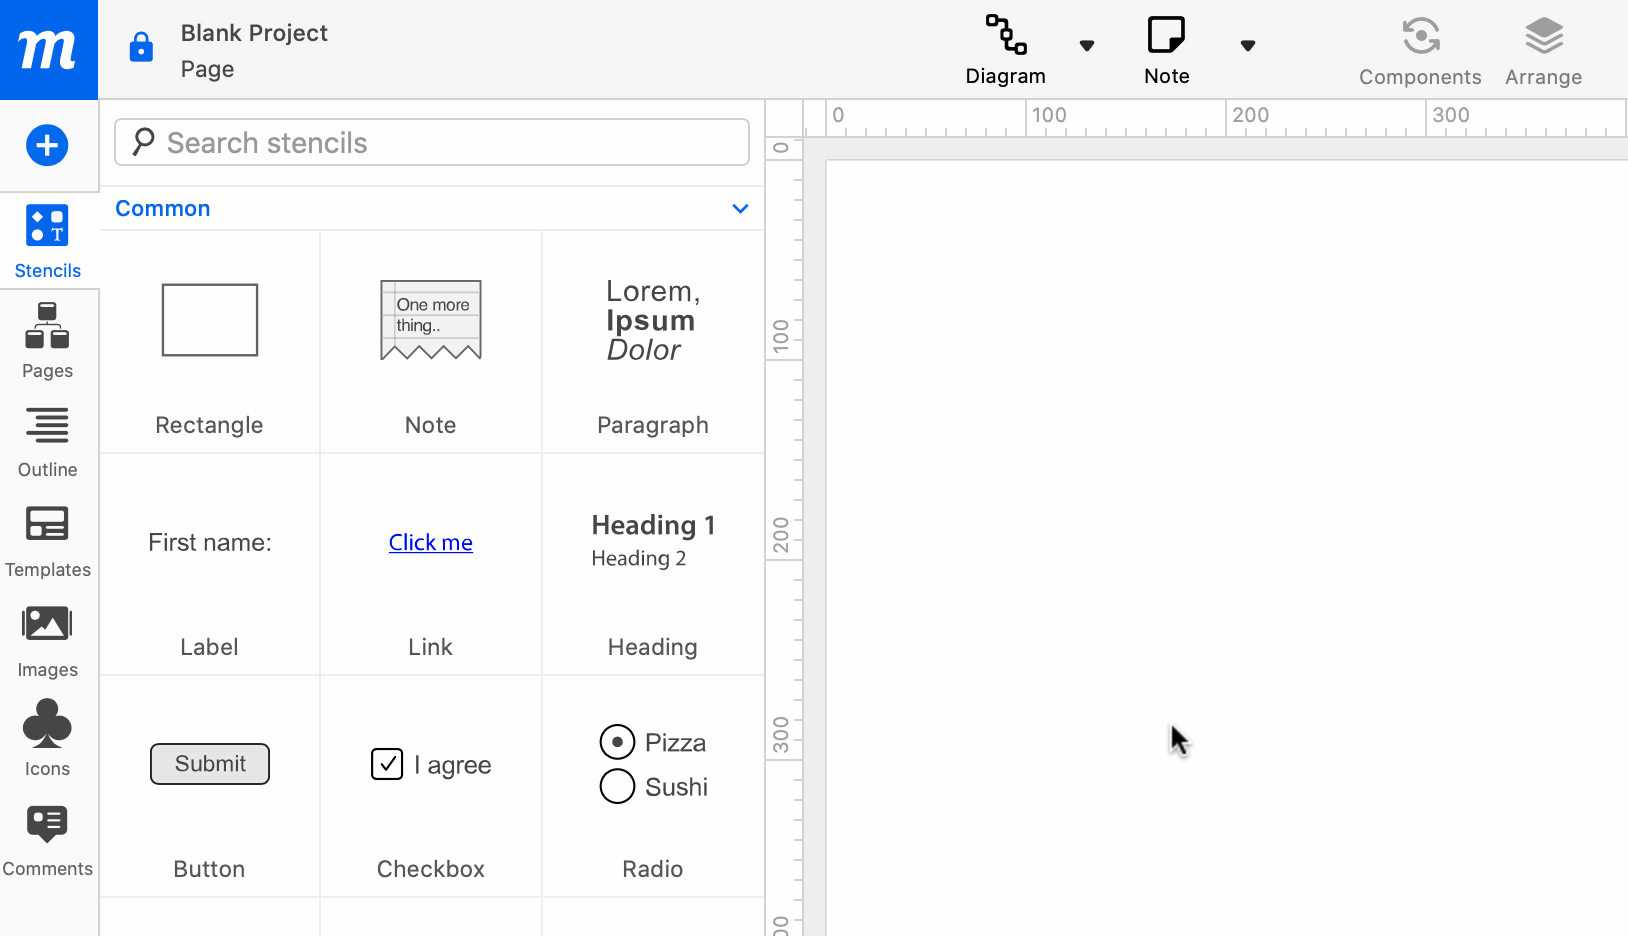The width and height of the screenshot is (1628, 936).
Task: Click in the Search stencils field
Action: pos(432,143)
